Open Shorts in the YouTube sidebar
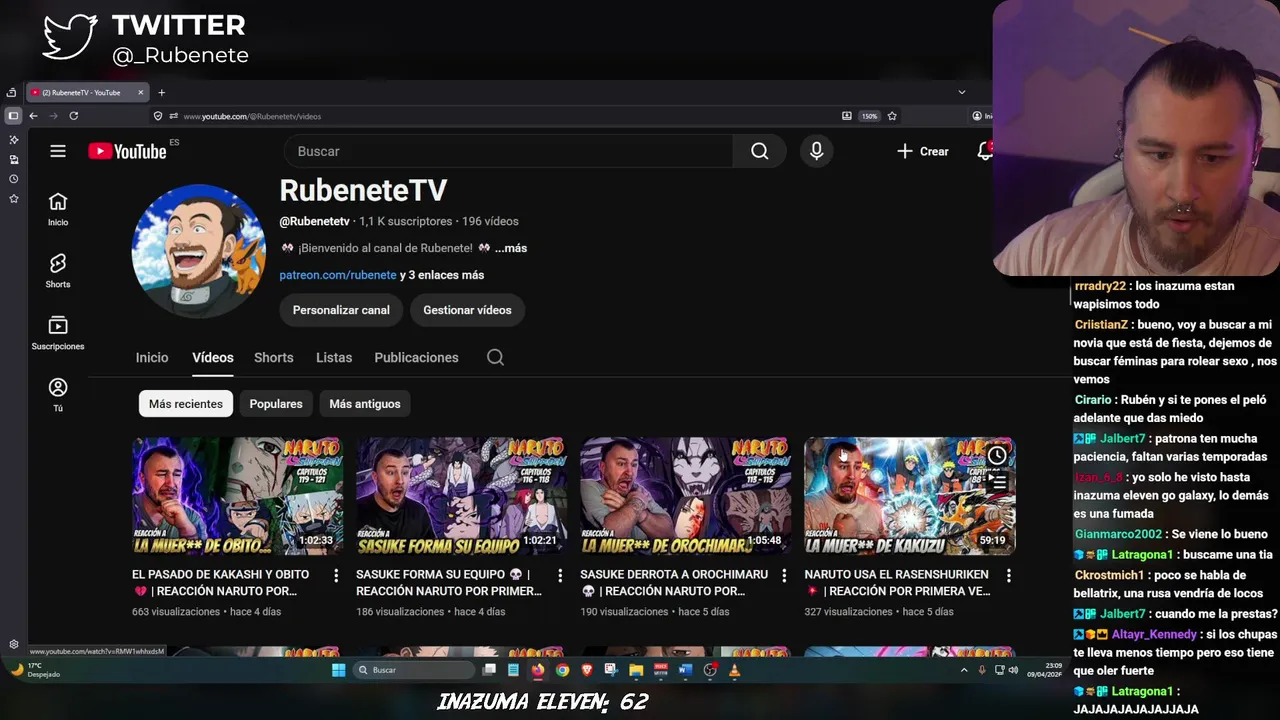1280x720 pixels. (x=58, y=271)
